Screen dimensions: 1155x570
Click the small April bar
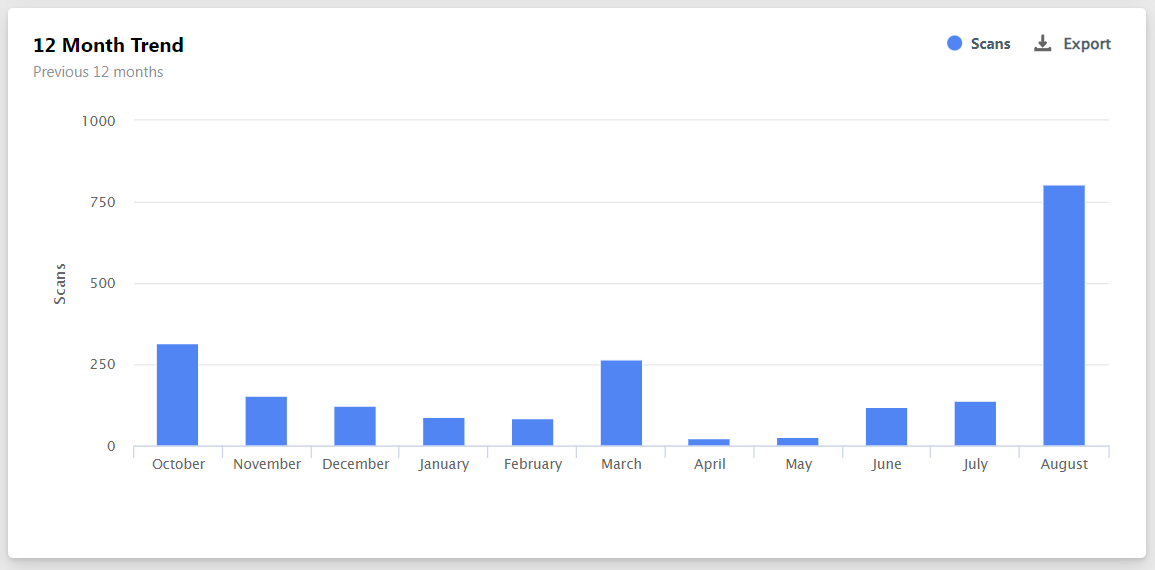(709, 442)
